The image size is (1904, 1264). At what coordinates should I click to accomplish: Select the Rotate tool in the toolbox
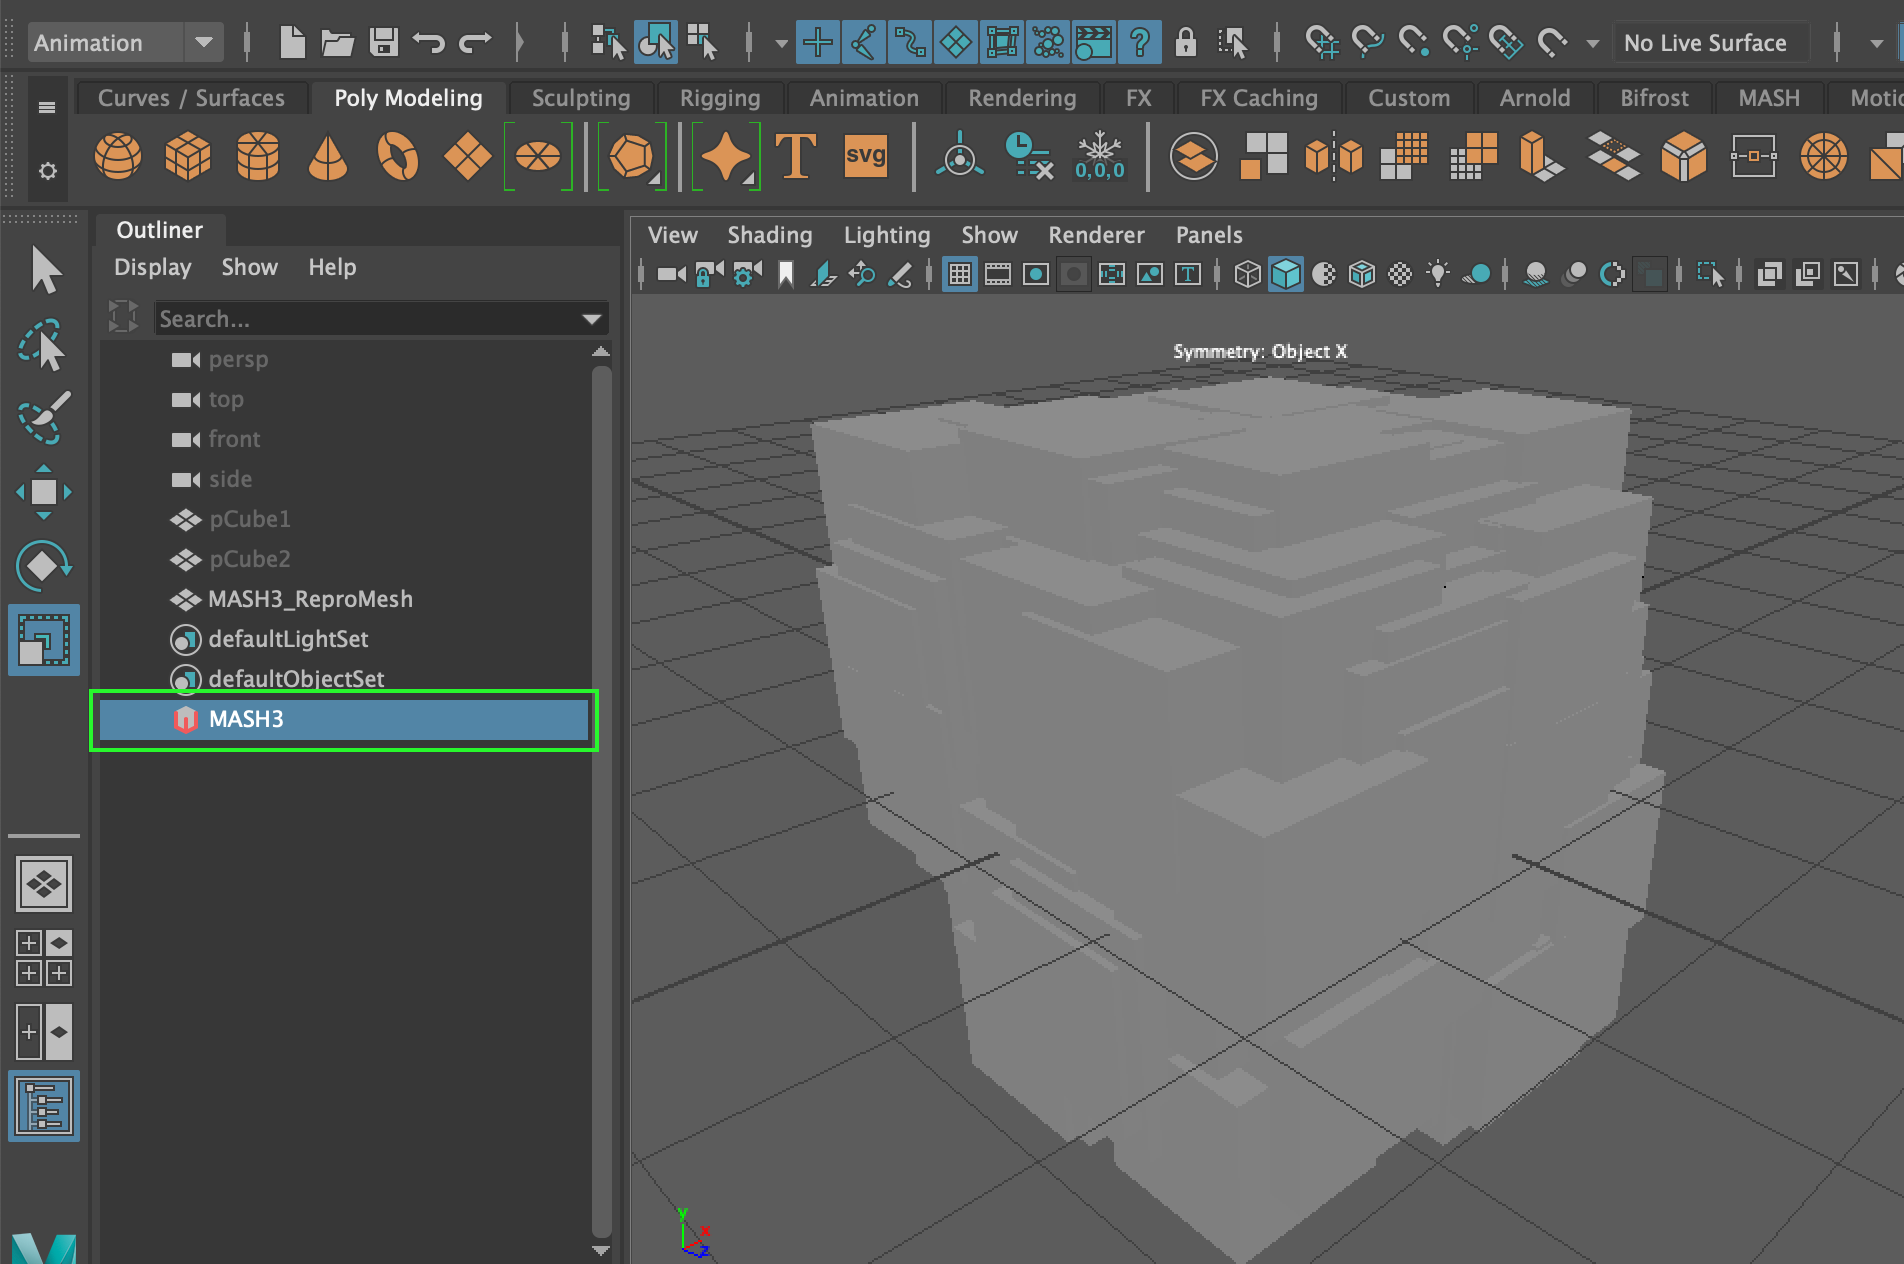click(44, 565)
